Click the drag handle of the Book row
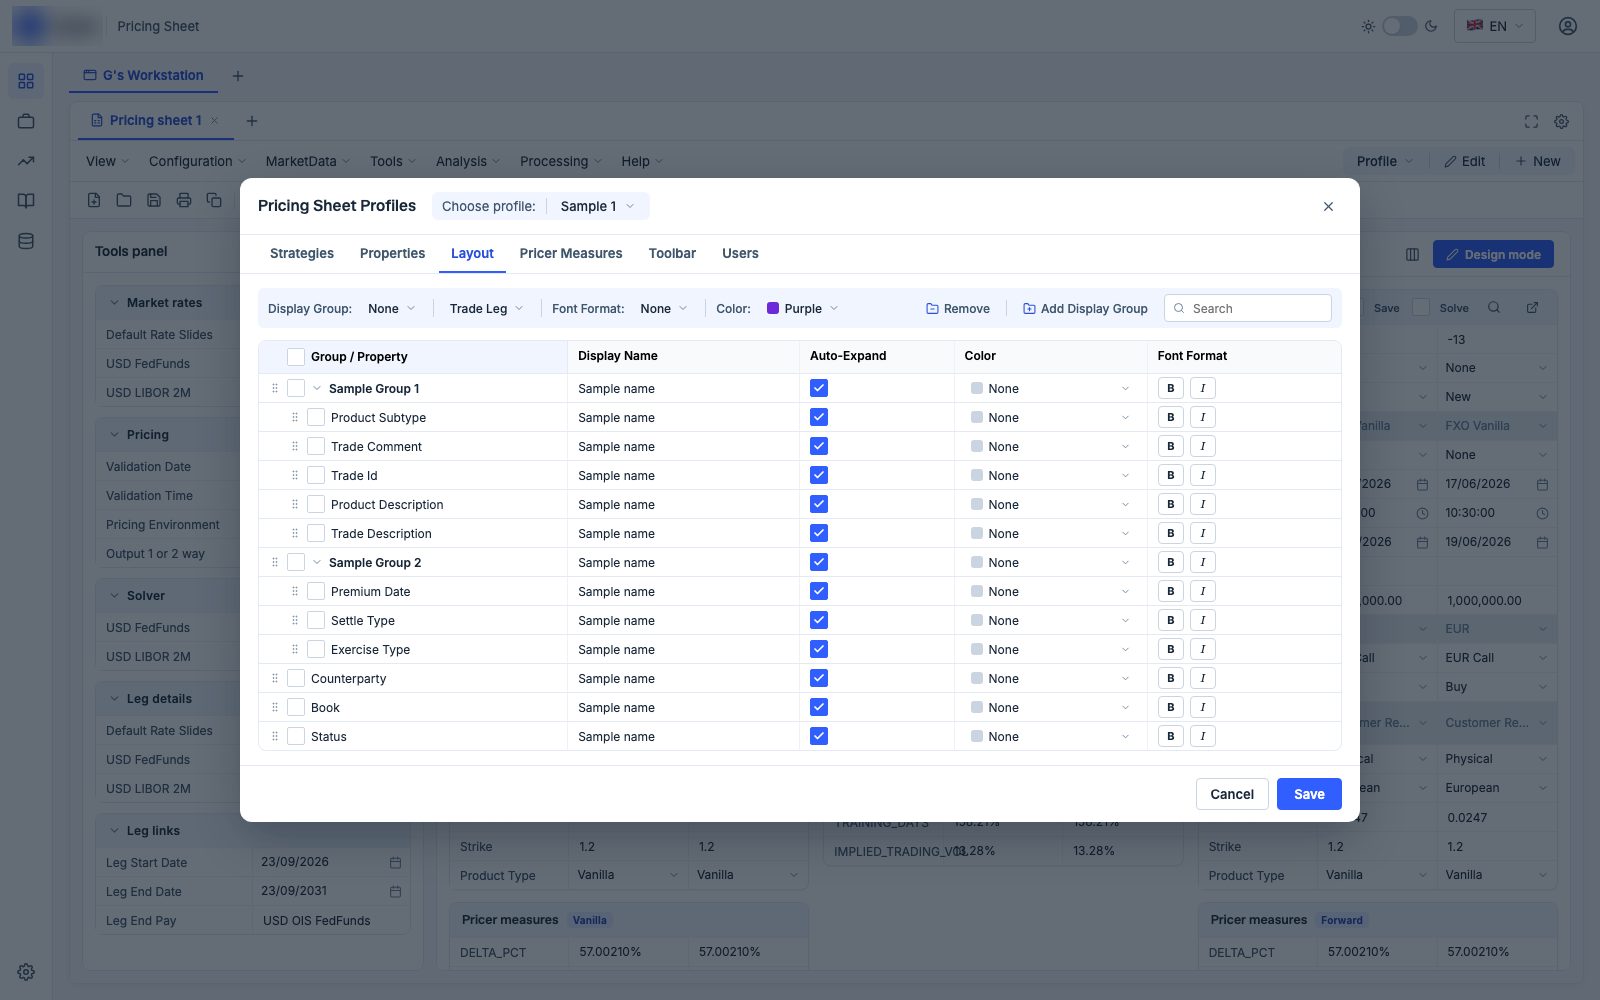Image resolution: width=1600 pixels, height=1000 pixels. click(x=275, y=707)
